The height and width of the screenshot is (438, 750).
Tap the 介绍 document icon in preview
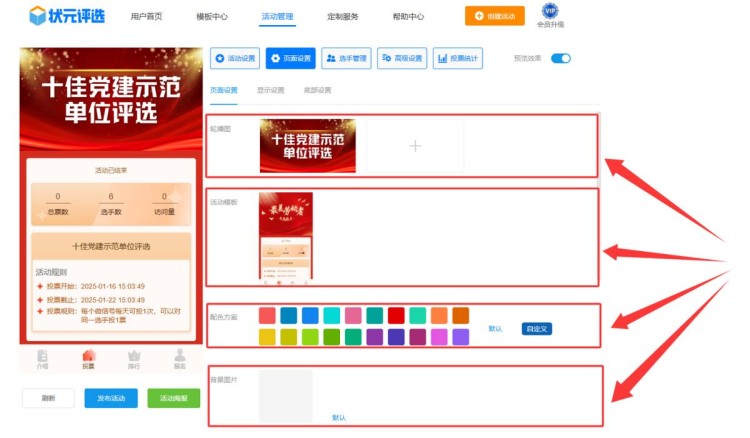point(42,357)
